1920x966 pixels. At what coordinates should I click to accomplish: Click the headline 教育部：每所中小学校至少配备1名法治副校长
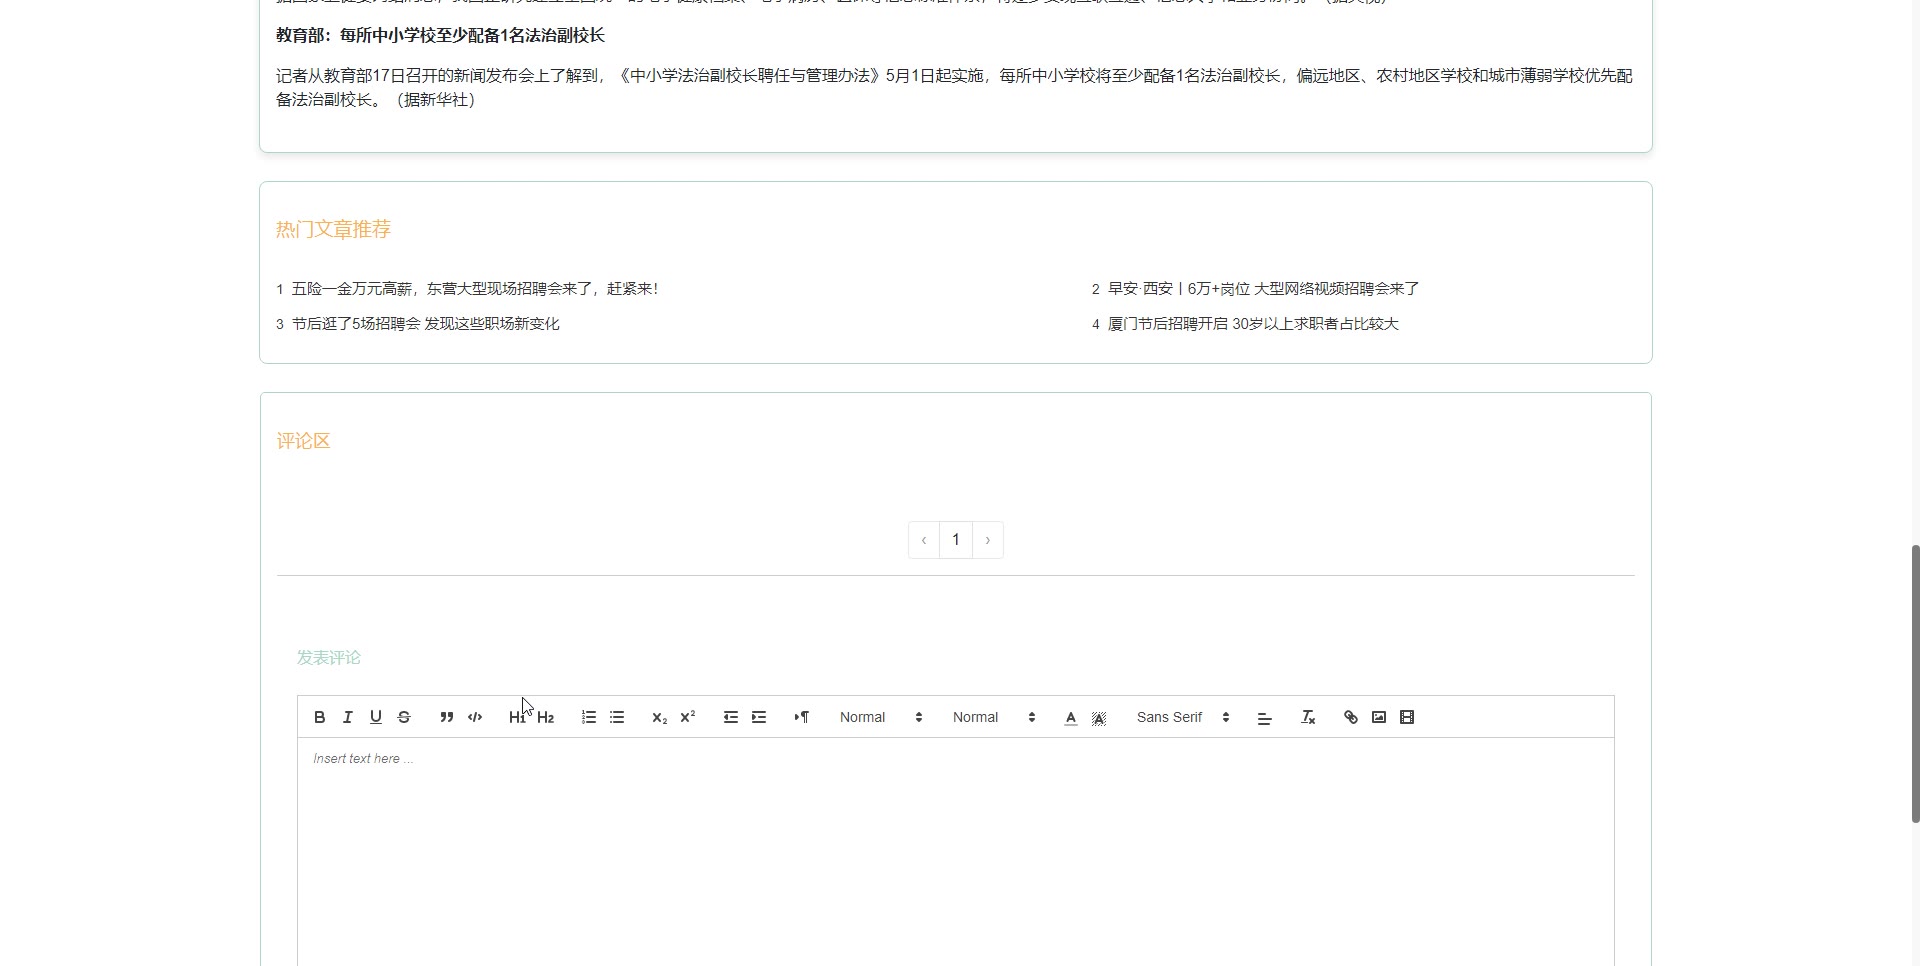pos(440,36)
